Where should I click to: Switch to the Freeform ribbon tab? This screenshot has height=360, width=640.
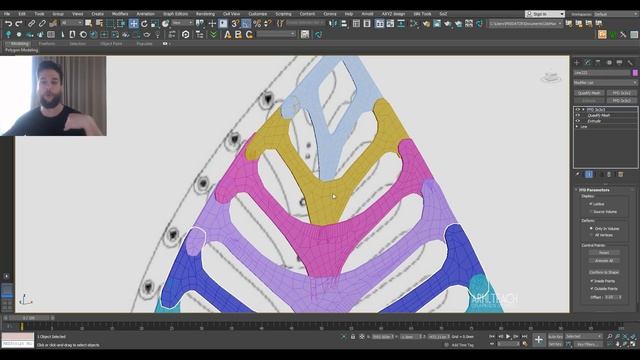point(47,44)
